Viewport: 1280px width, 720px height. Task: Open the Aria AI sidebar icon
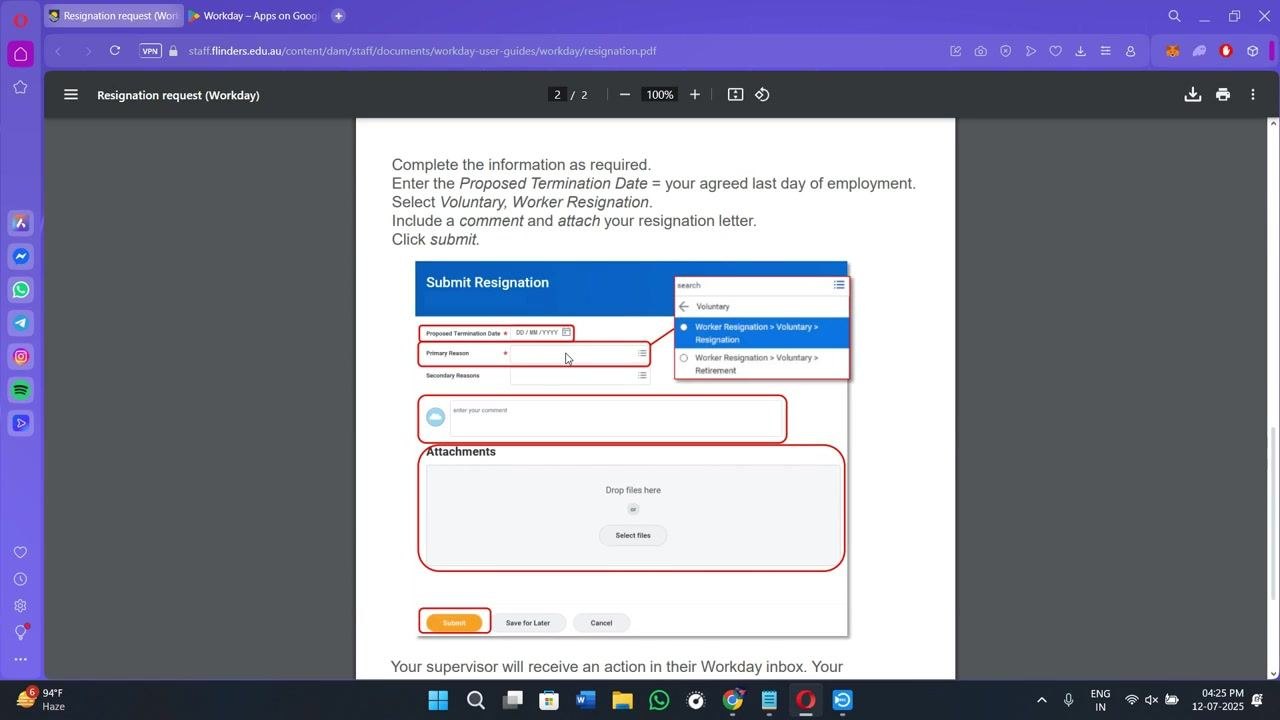20,223
